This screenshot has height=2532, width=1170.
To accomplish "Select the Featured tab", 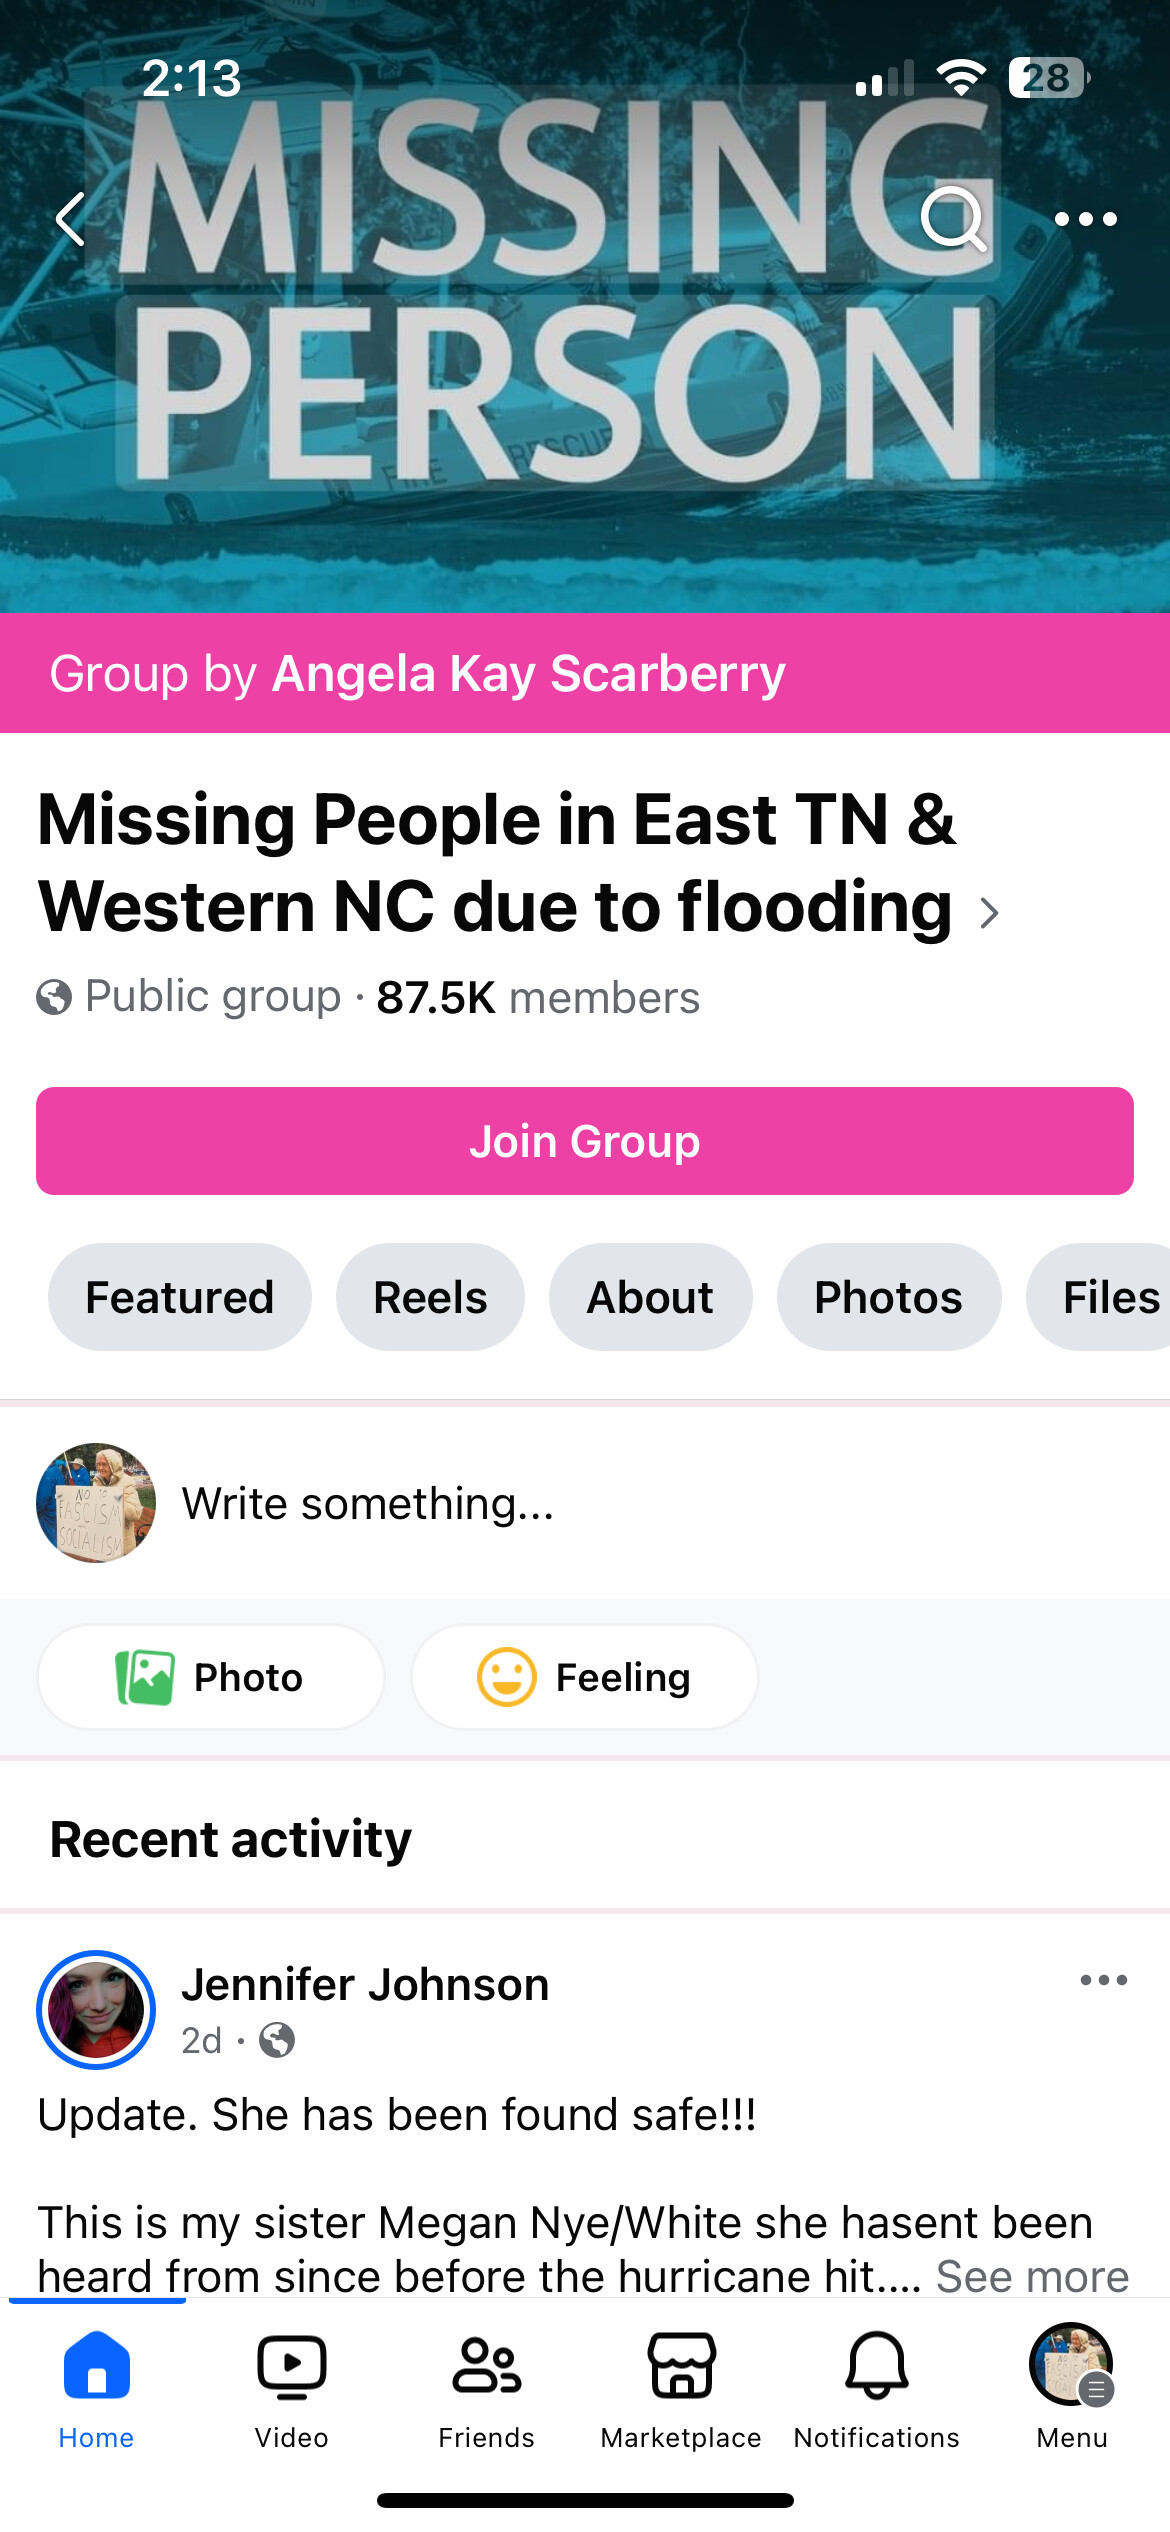I will (x=180, y=1297).
